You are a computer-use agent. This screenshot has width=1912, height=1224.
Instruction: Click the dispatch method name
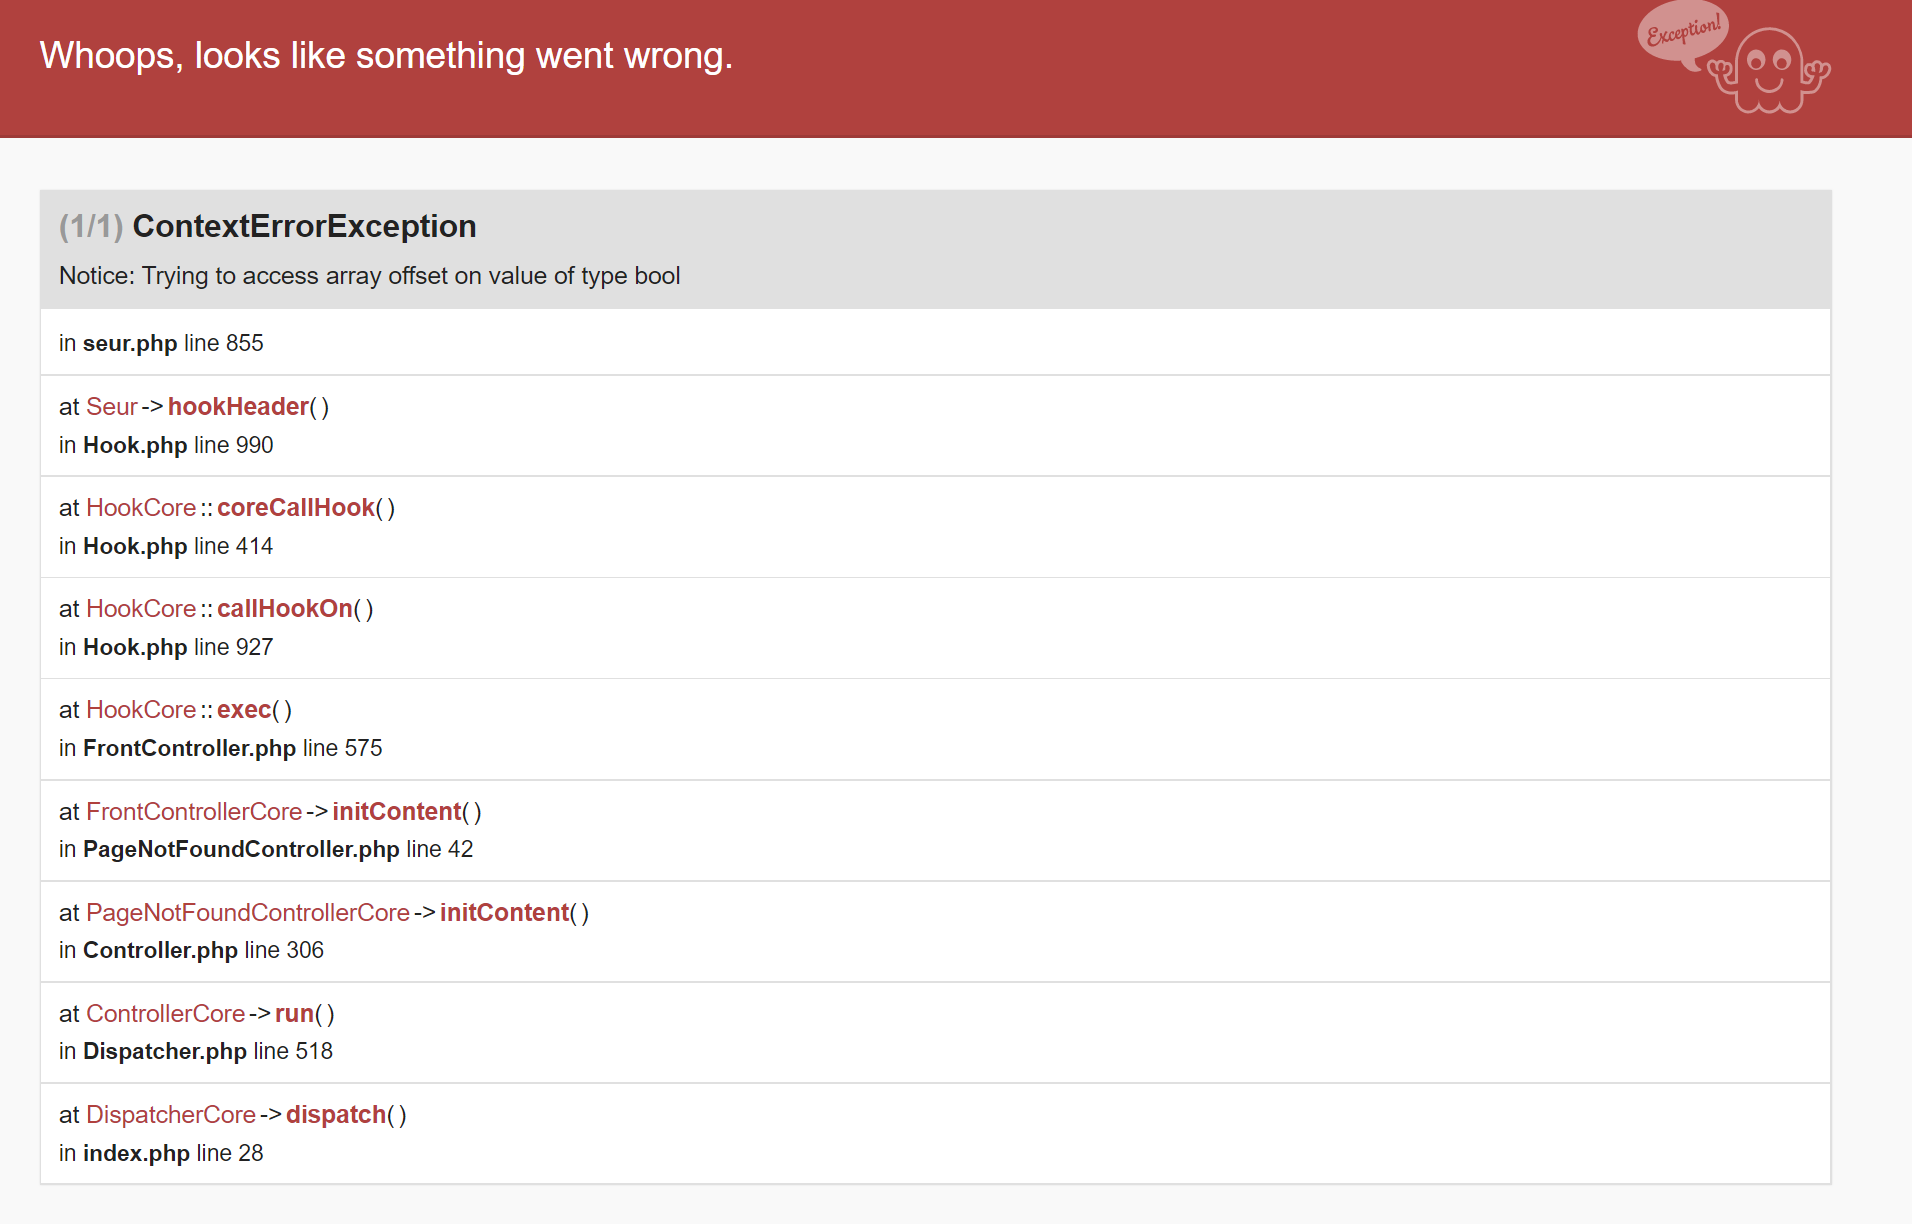tap(336, 1115)
